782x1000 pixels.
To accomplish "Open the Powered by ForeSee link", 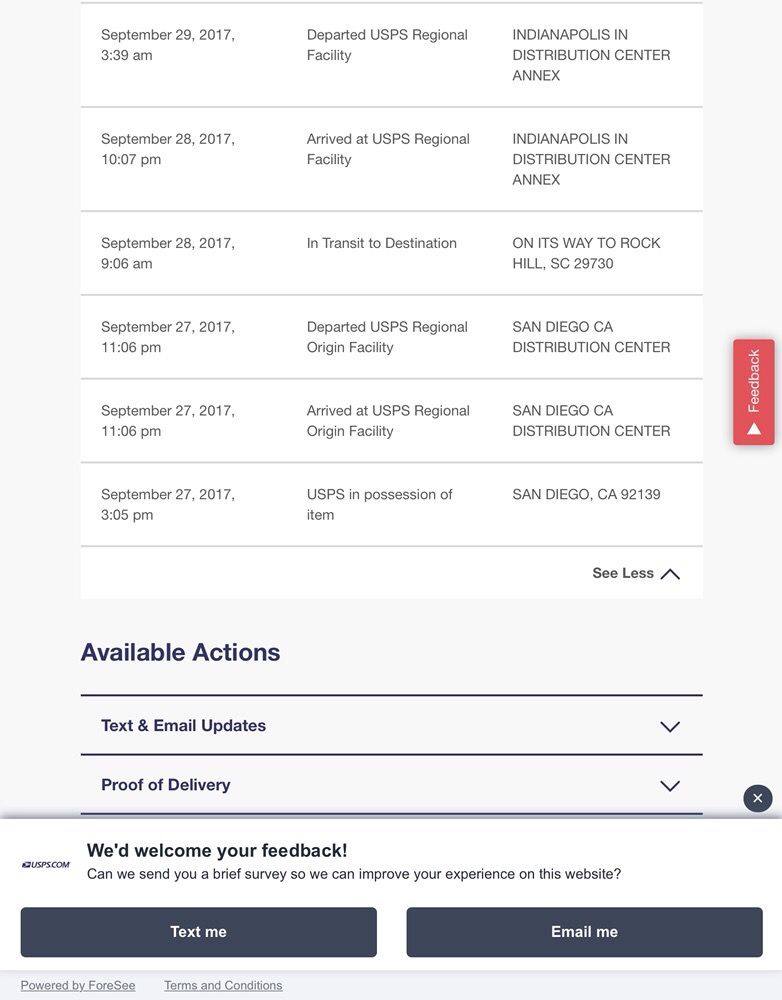I will coord(78,986).
